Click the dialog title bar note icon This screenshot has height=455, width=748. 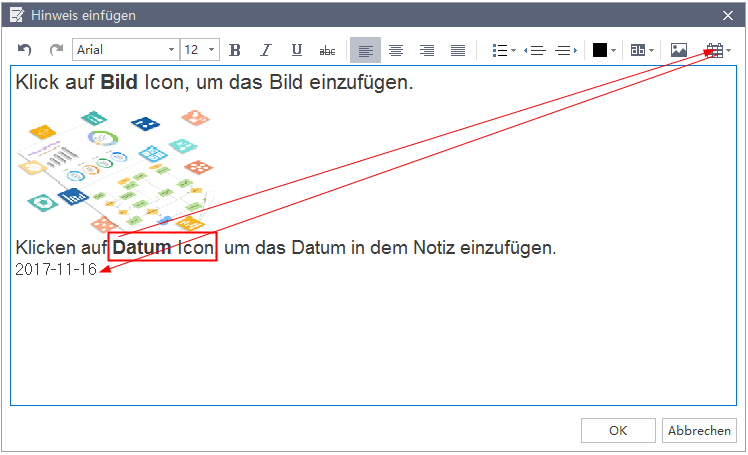coord(17,15)
